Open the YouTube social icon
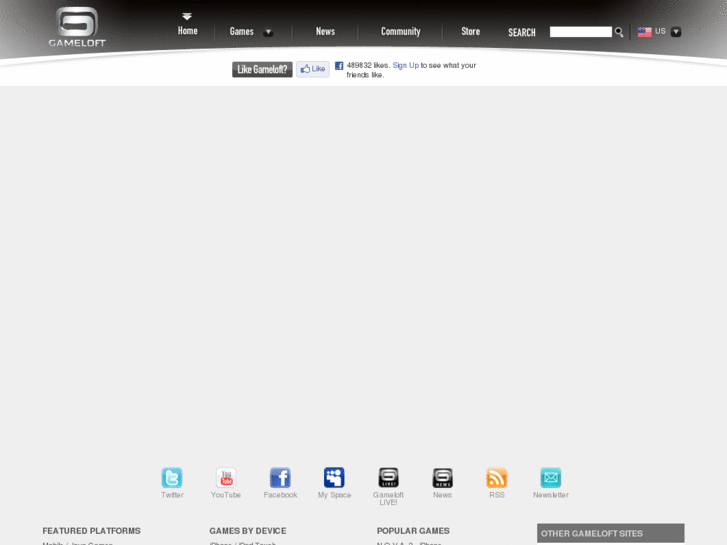 226,478
